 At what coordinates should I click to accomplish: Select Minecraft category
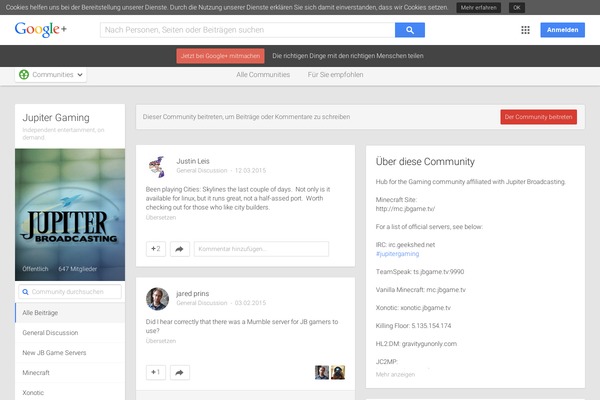70,372
